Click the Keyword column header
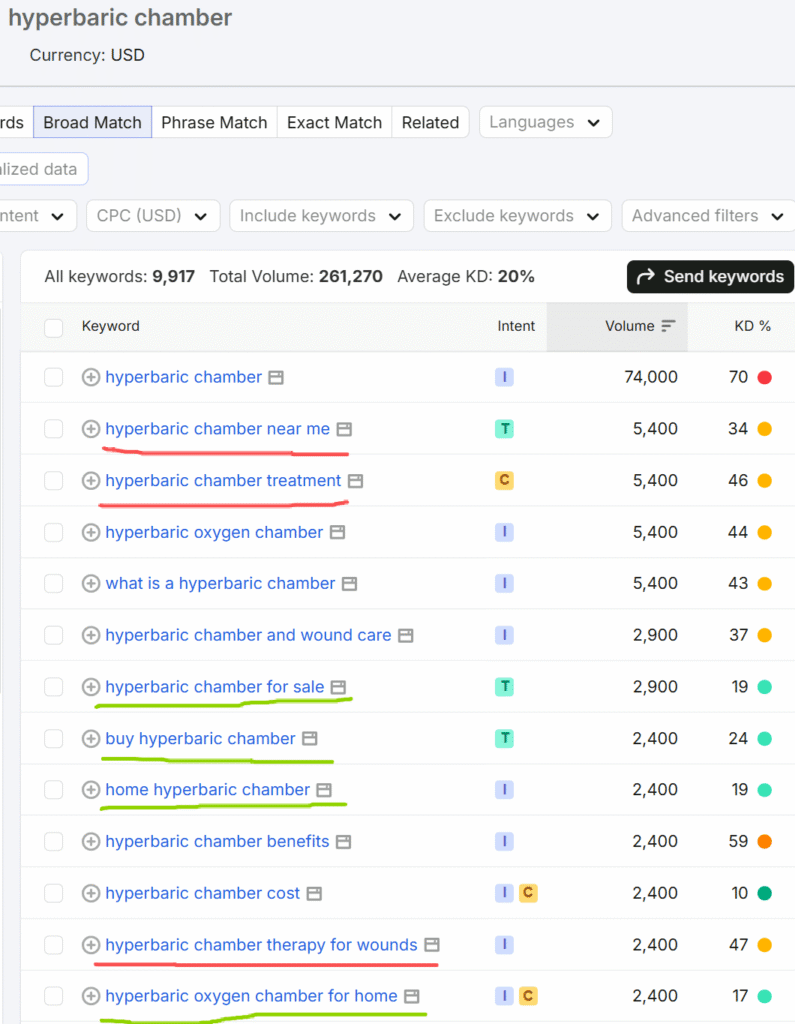The height and width of the screenshot is (1024, 795). 110,326
